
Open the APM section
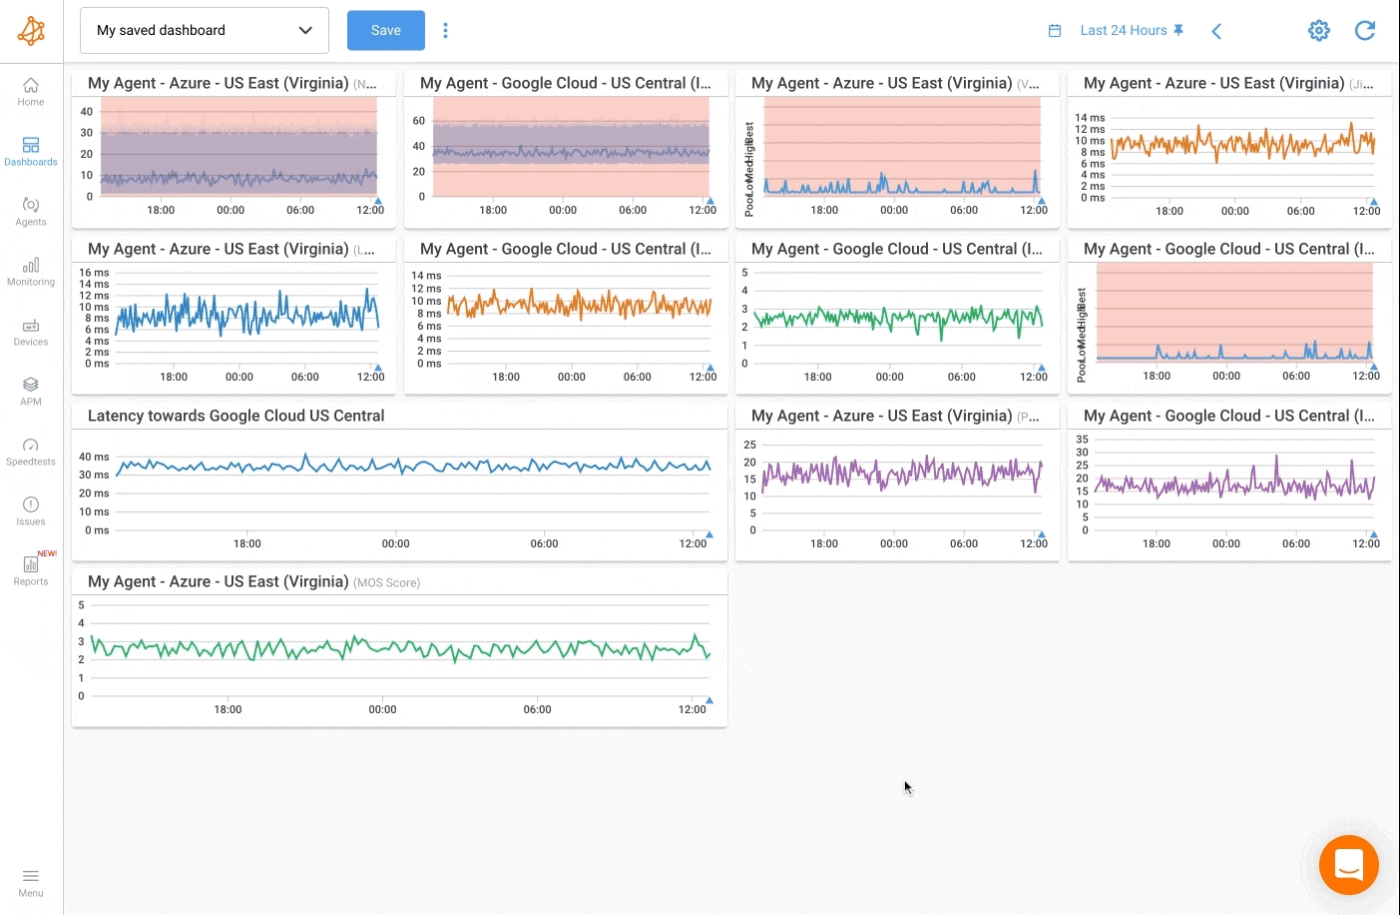pyautogui.click(x=30, y=390)
